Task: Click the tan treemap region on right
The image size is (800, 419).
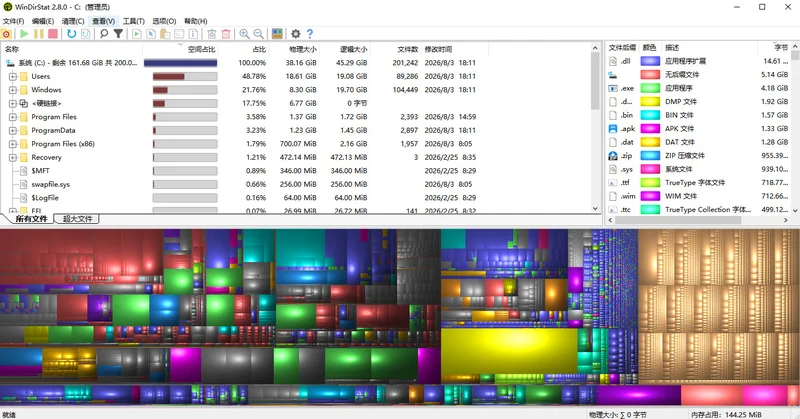Action: pos(718,306)
